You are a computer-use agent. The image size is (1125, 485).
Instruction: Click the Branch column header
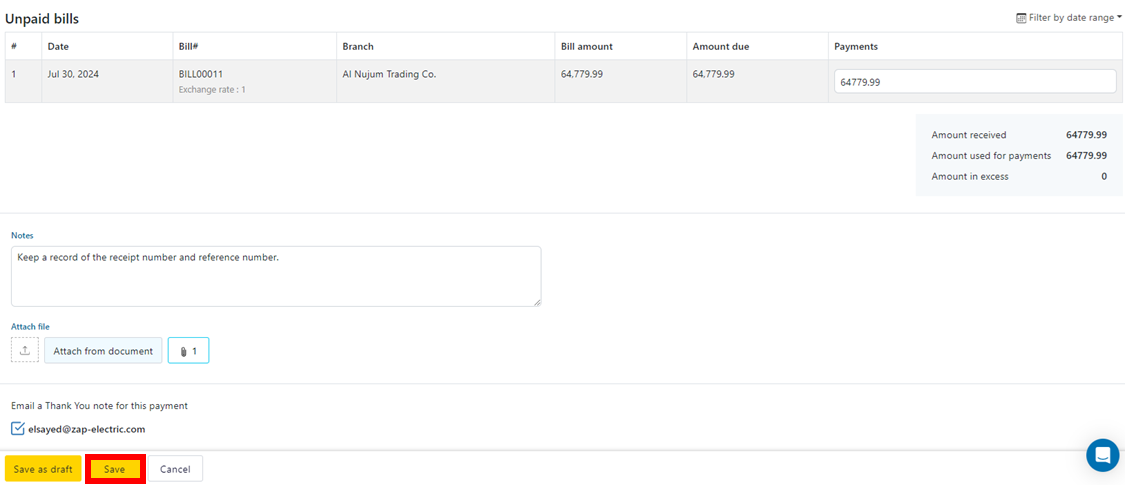click(358, 46)
